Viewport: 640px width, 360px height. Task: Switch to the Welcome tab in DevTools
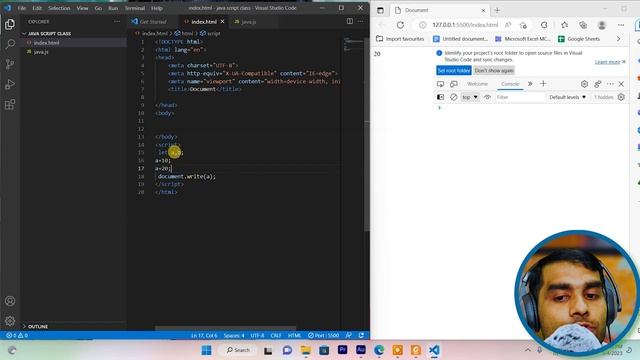(x=478, y=84)
